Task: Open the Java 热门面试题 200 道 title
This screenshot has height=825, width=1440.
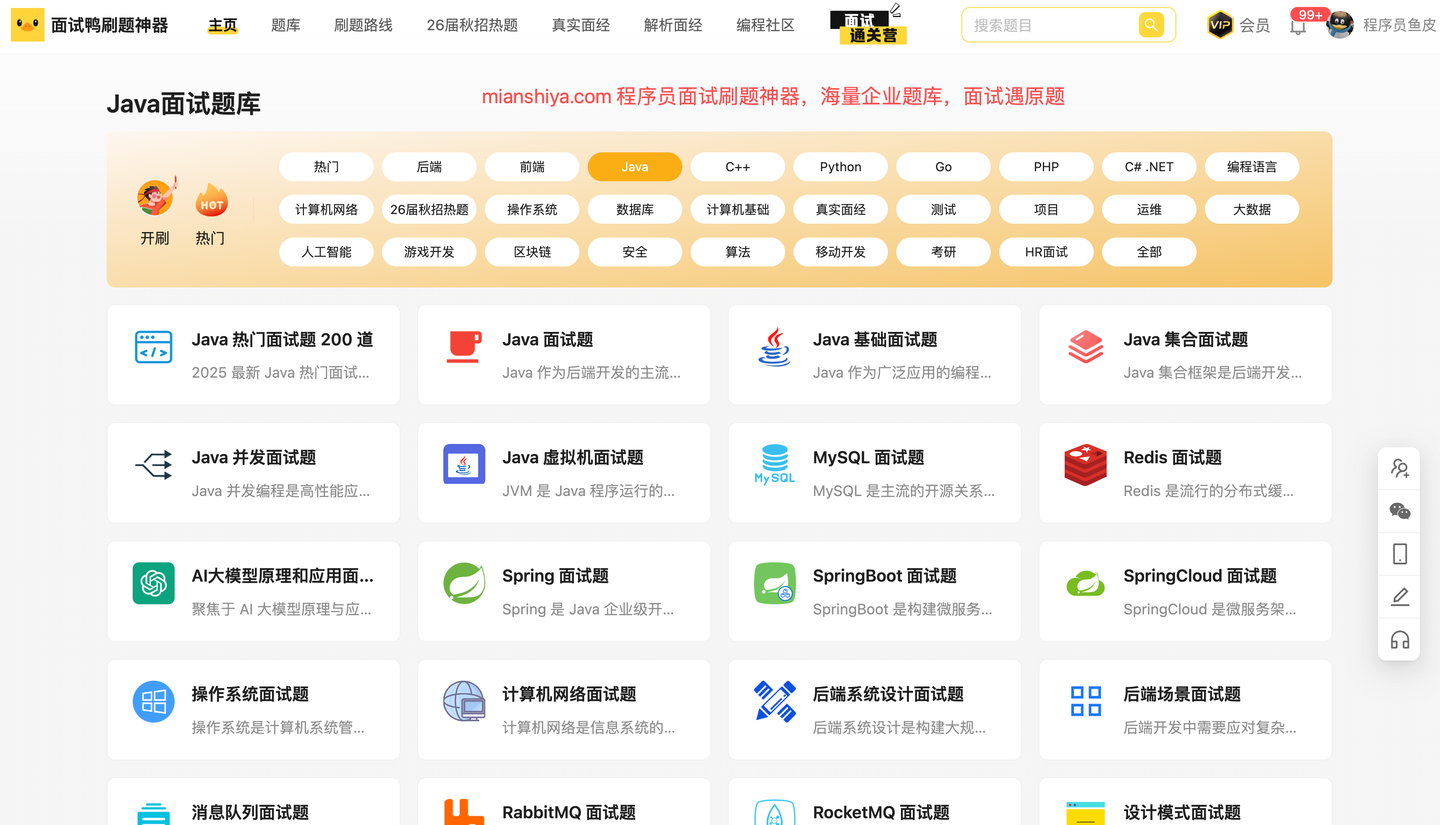Action: tap(282, 340)
